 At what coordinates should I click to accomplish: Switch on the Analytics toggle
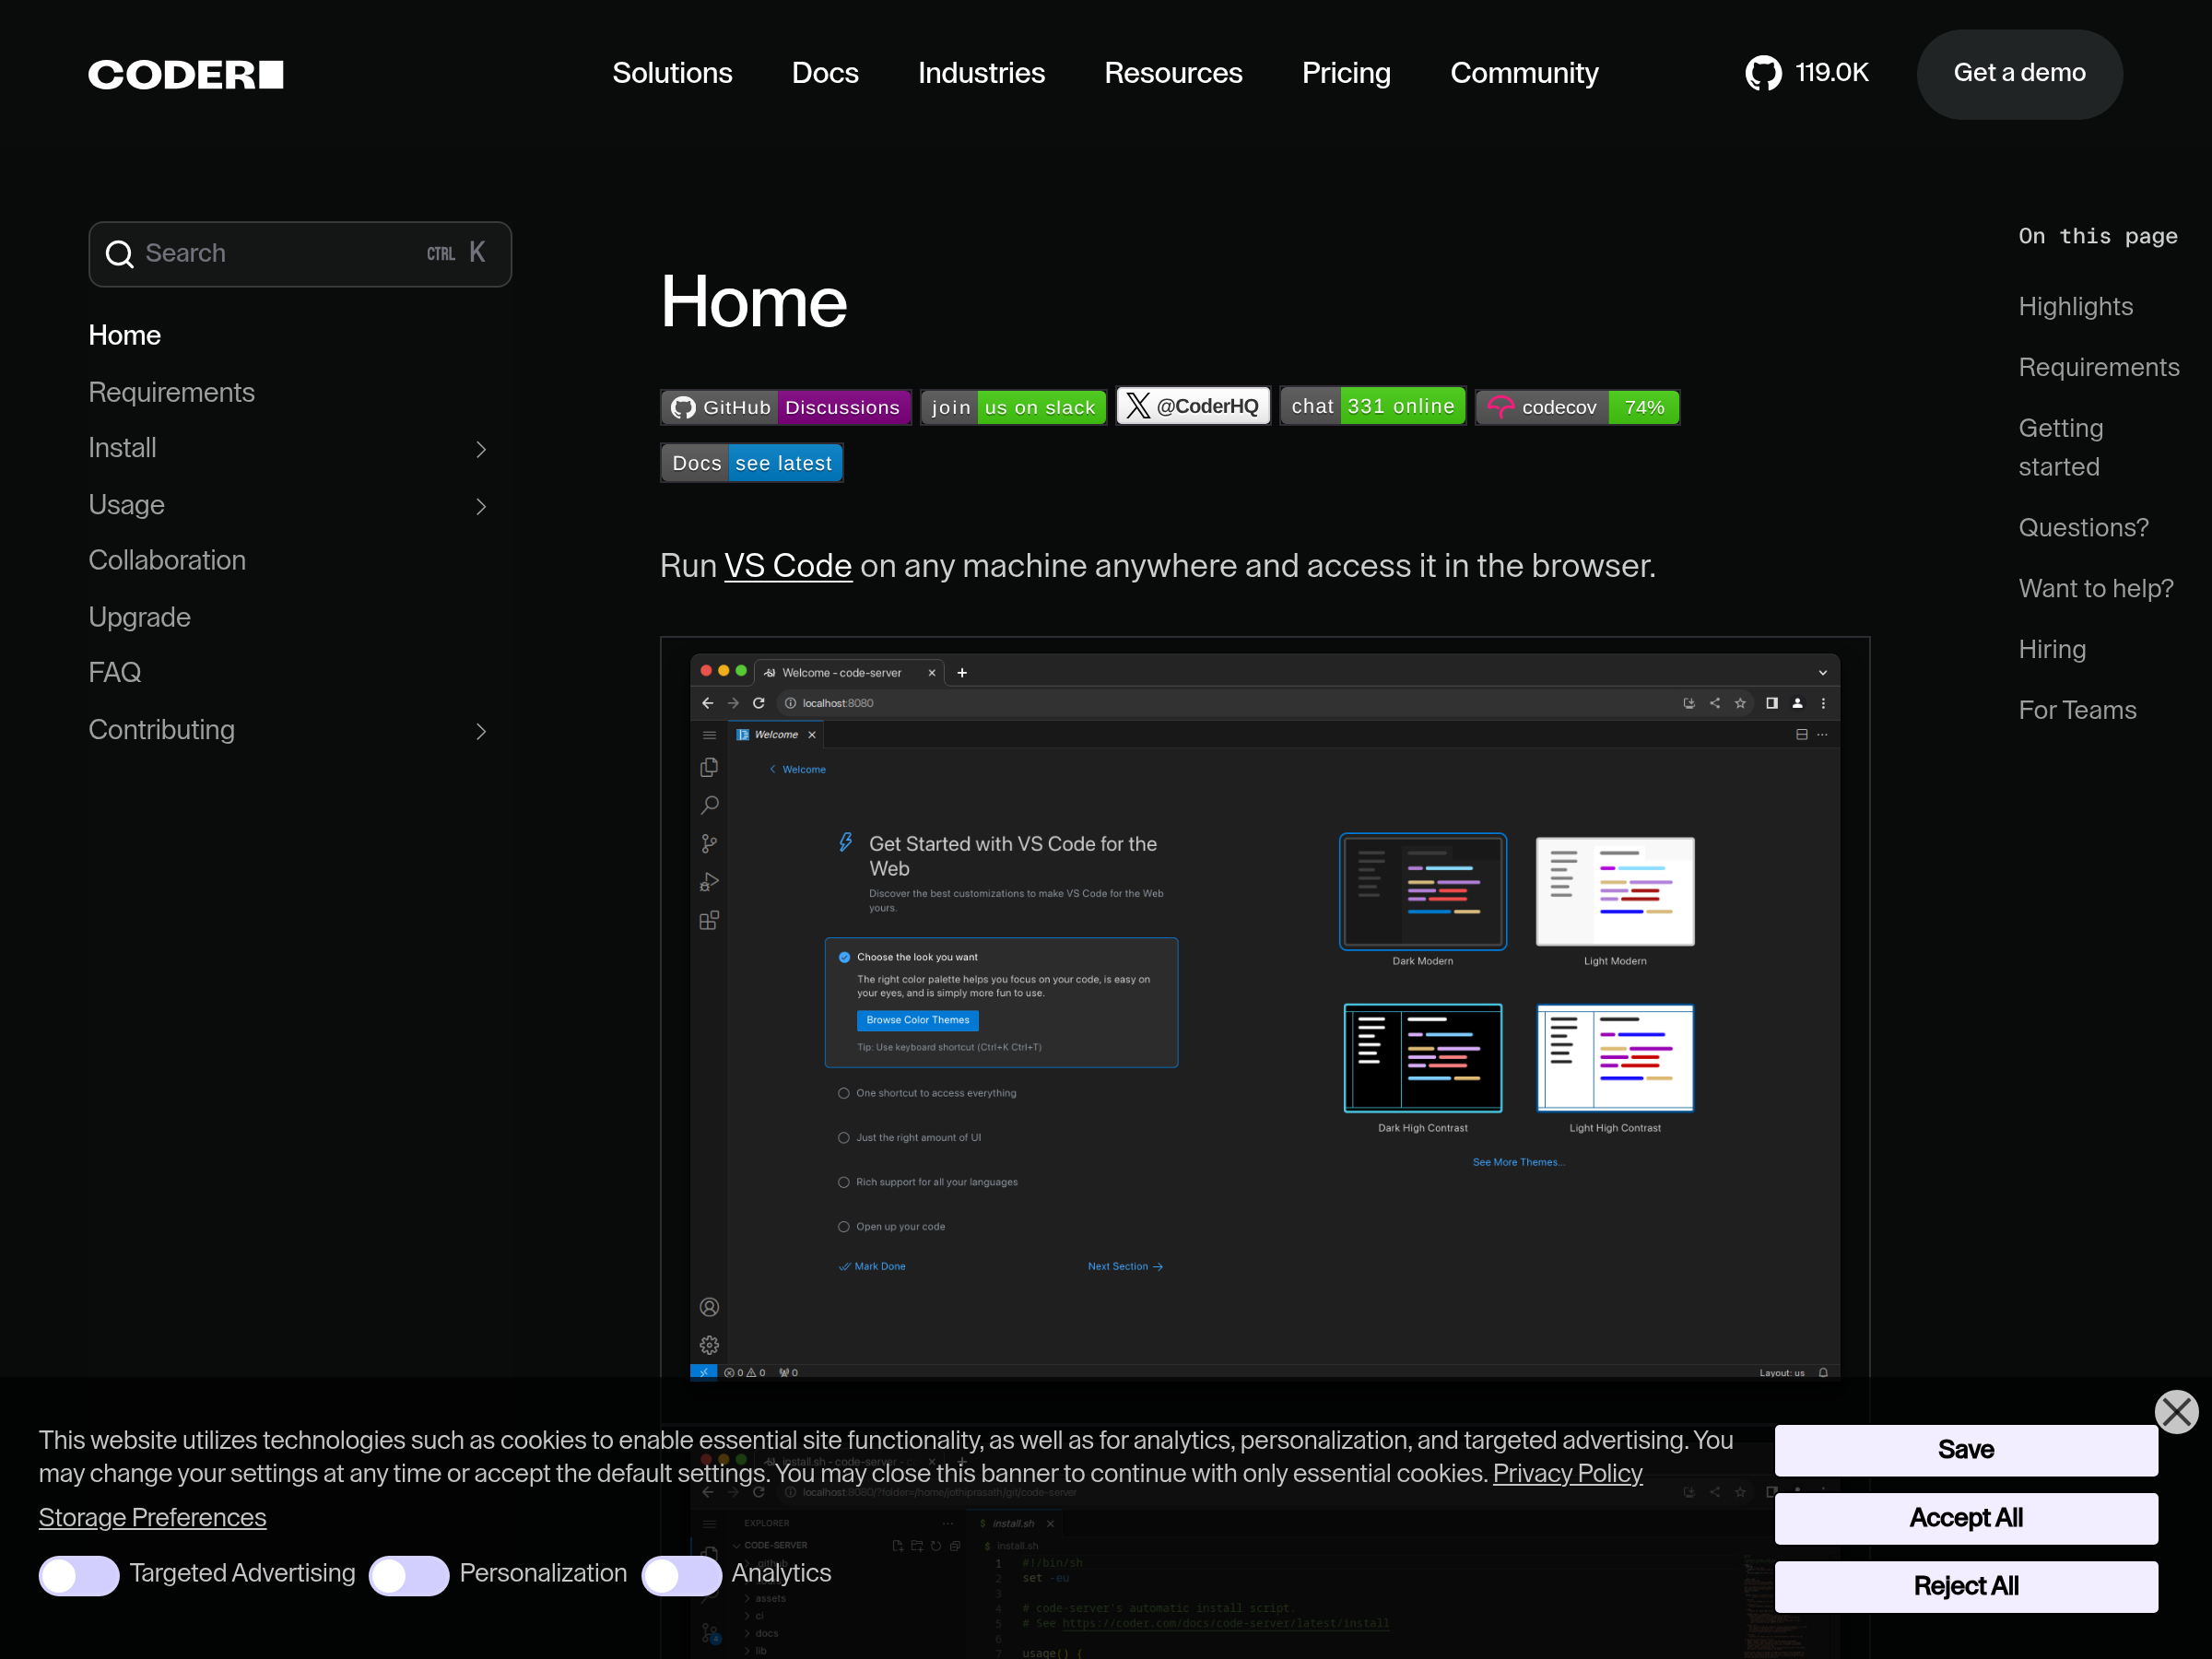click(x=681, y=1575)
